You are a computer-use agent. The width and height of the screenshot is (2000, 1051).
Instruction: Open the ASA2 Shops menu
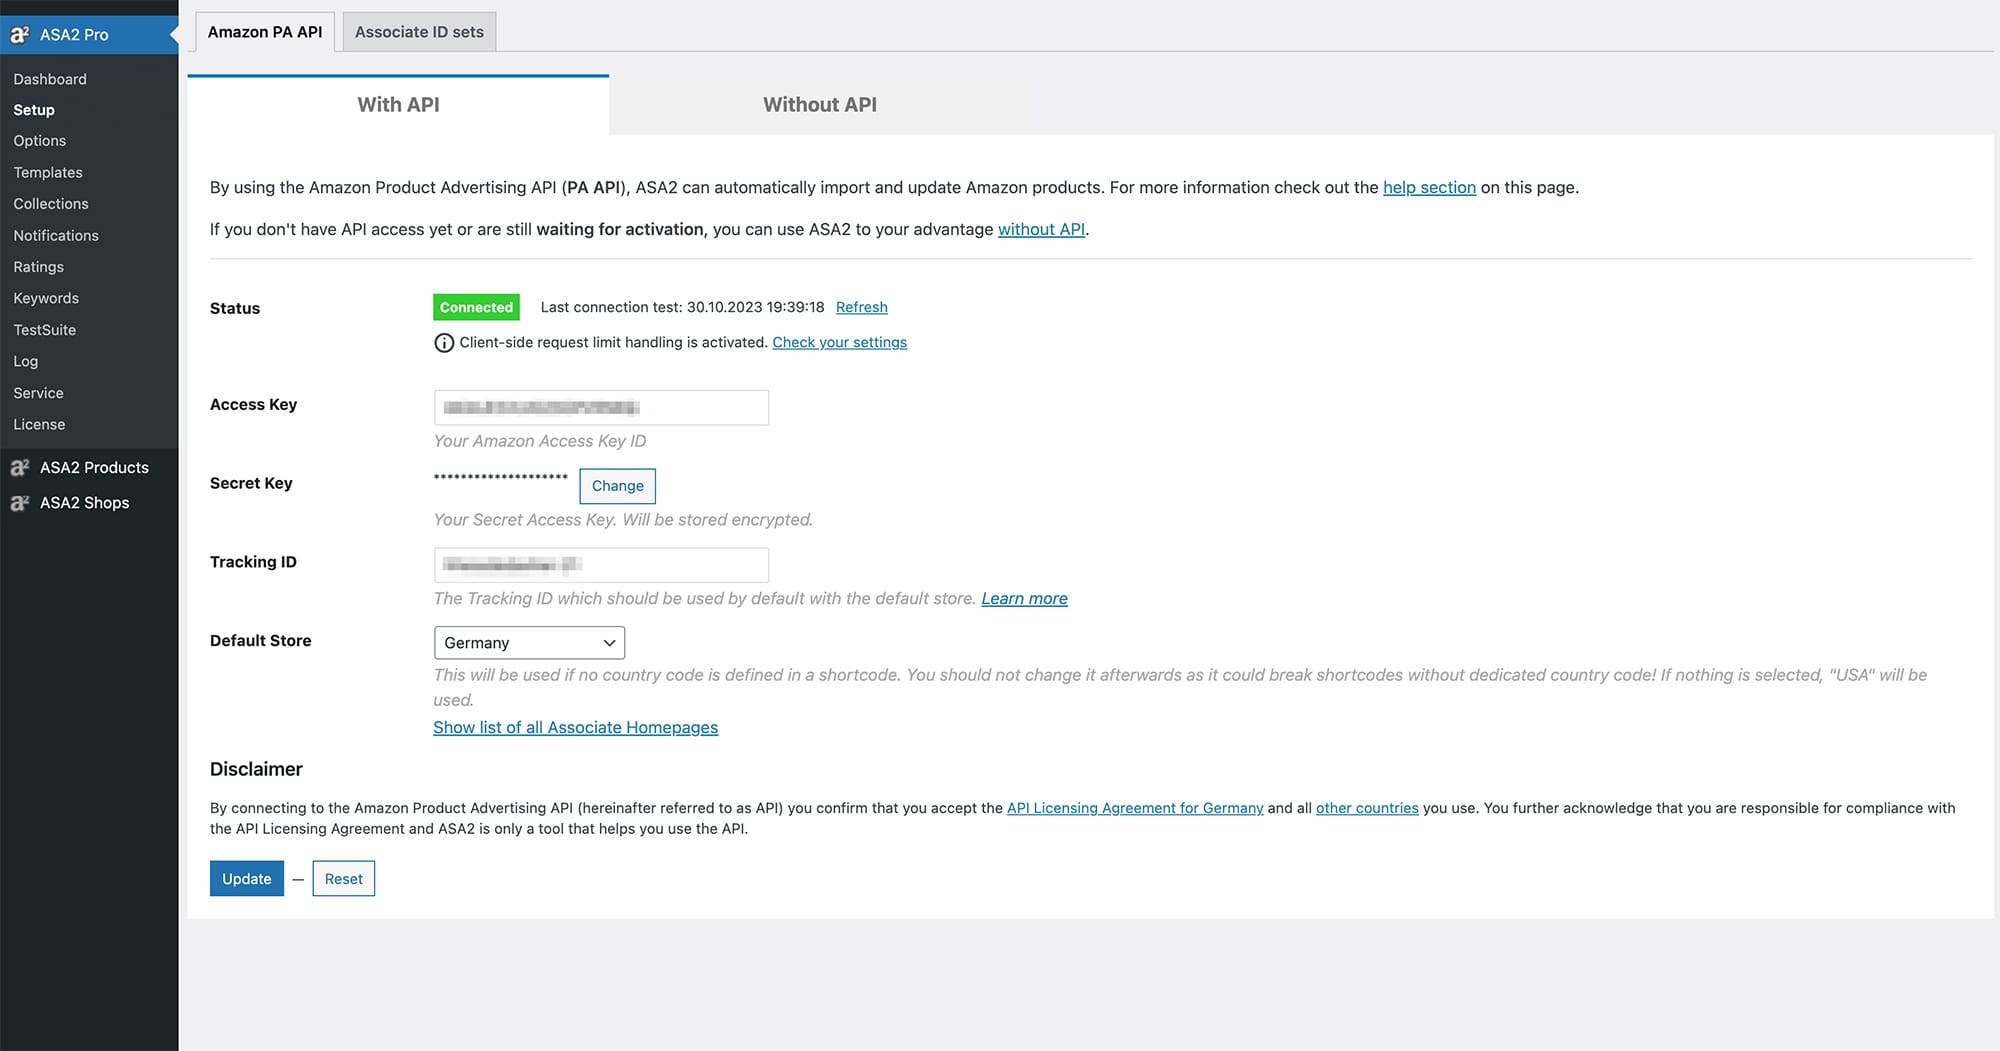click(89, 503)
